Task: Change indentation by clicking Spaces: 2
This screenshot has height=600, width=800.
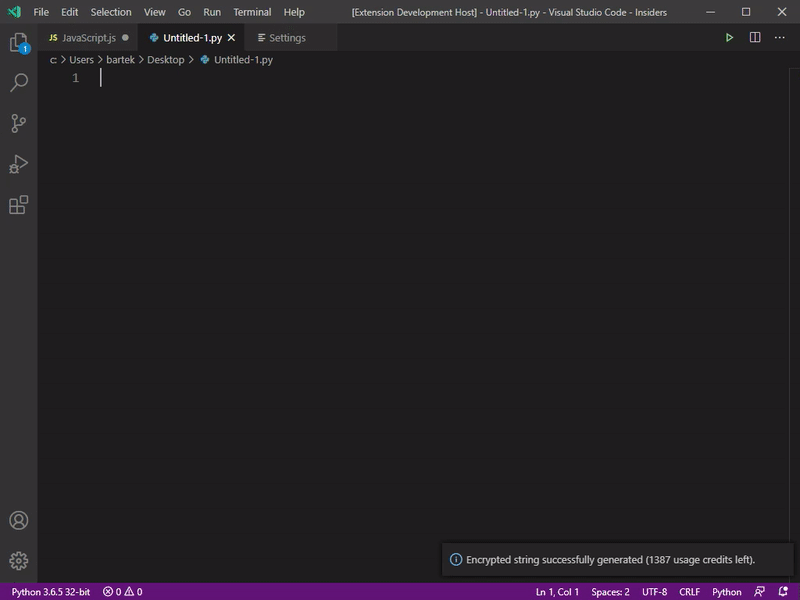Action: [x=612, y=591]
